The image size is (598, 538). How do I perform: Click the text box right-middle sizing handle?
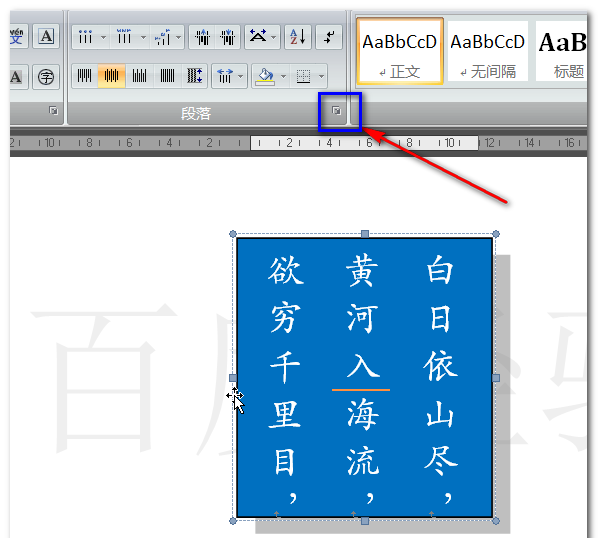pos(496,378)
